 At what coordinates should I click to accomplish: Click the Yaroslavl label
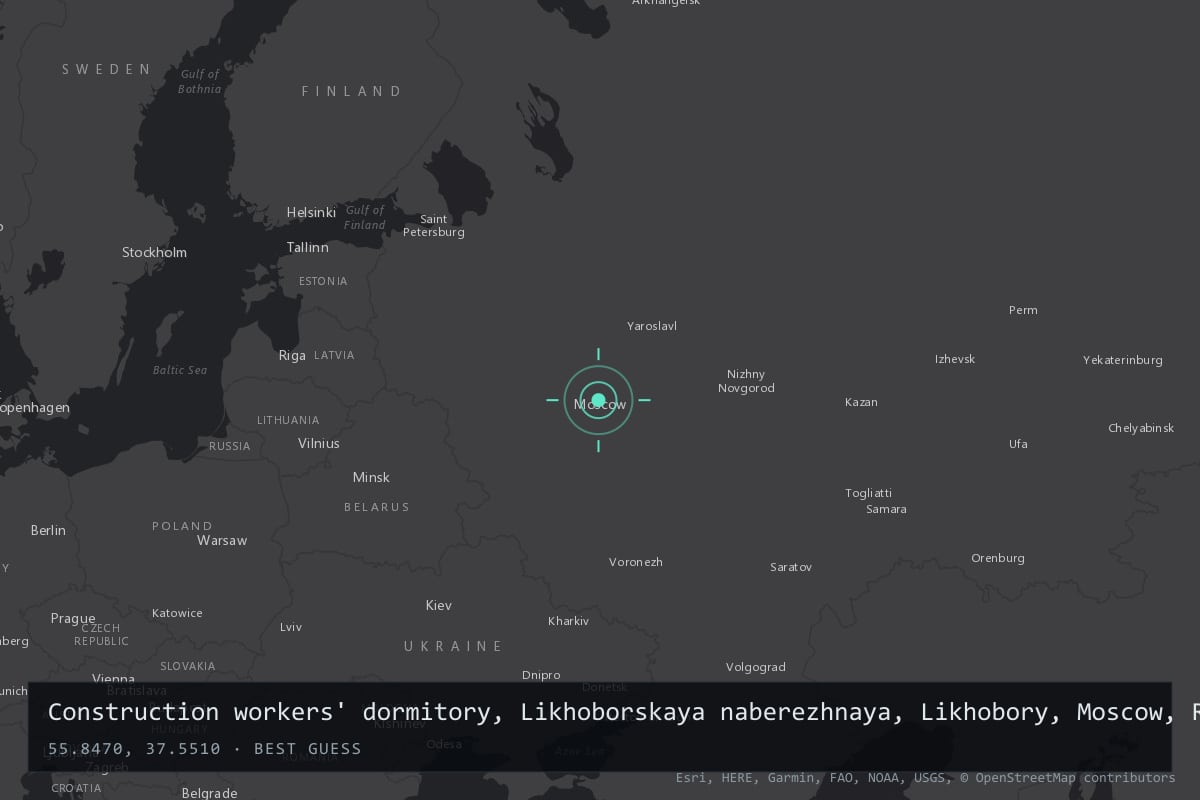coord(652,326)
